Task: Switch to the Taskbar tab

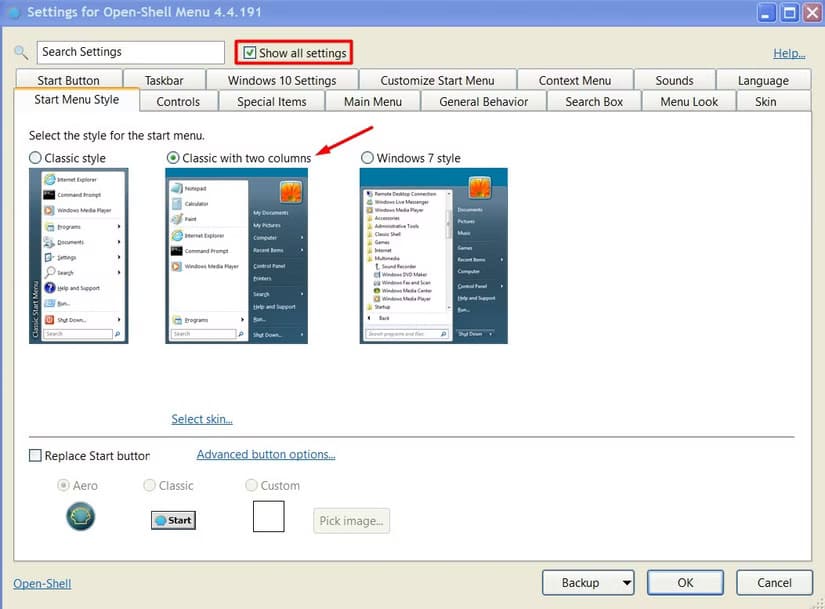Action: click(x=164, y=80)
